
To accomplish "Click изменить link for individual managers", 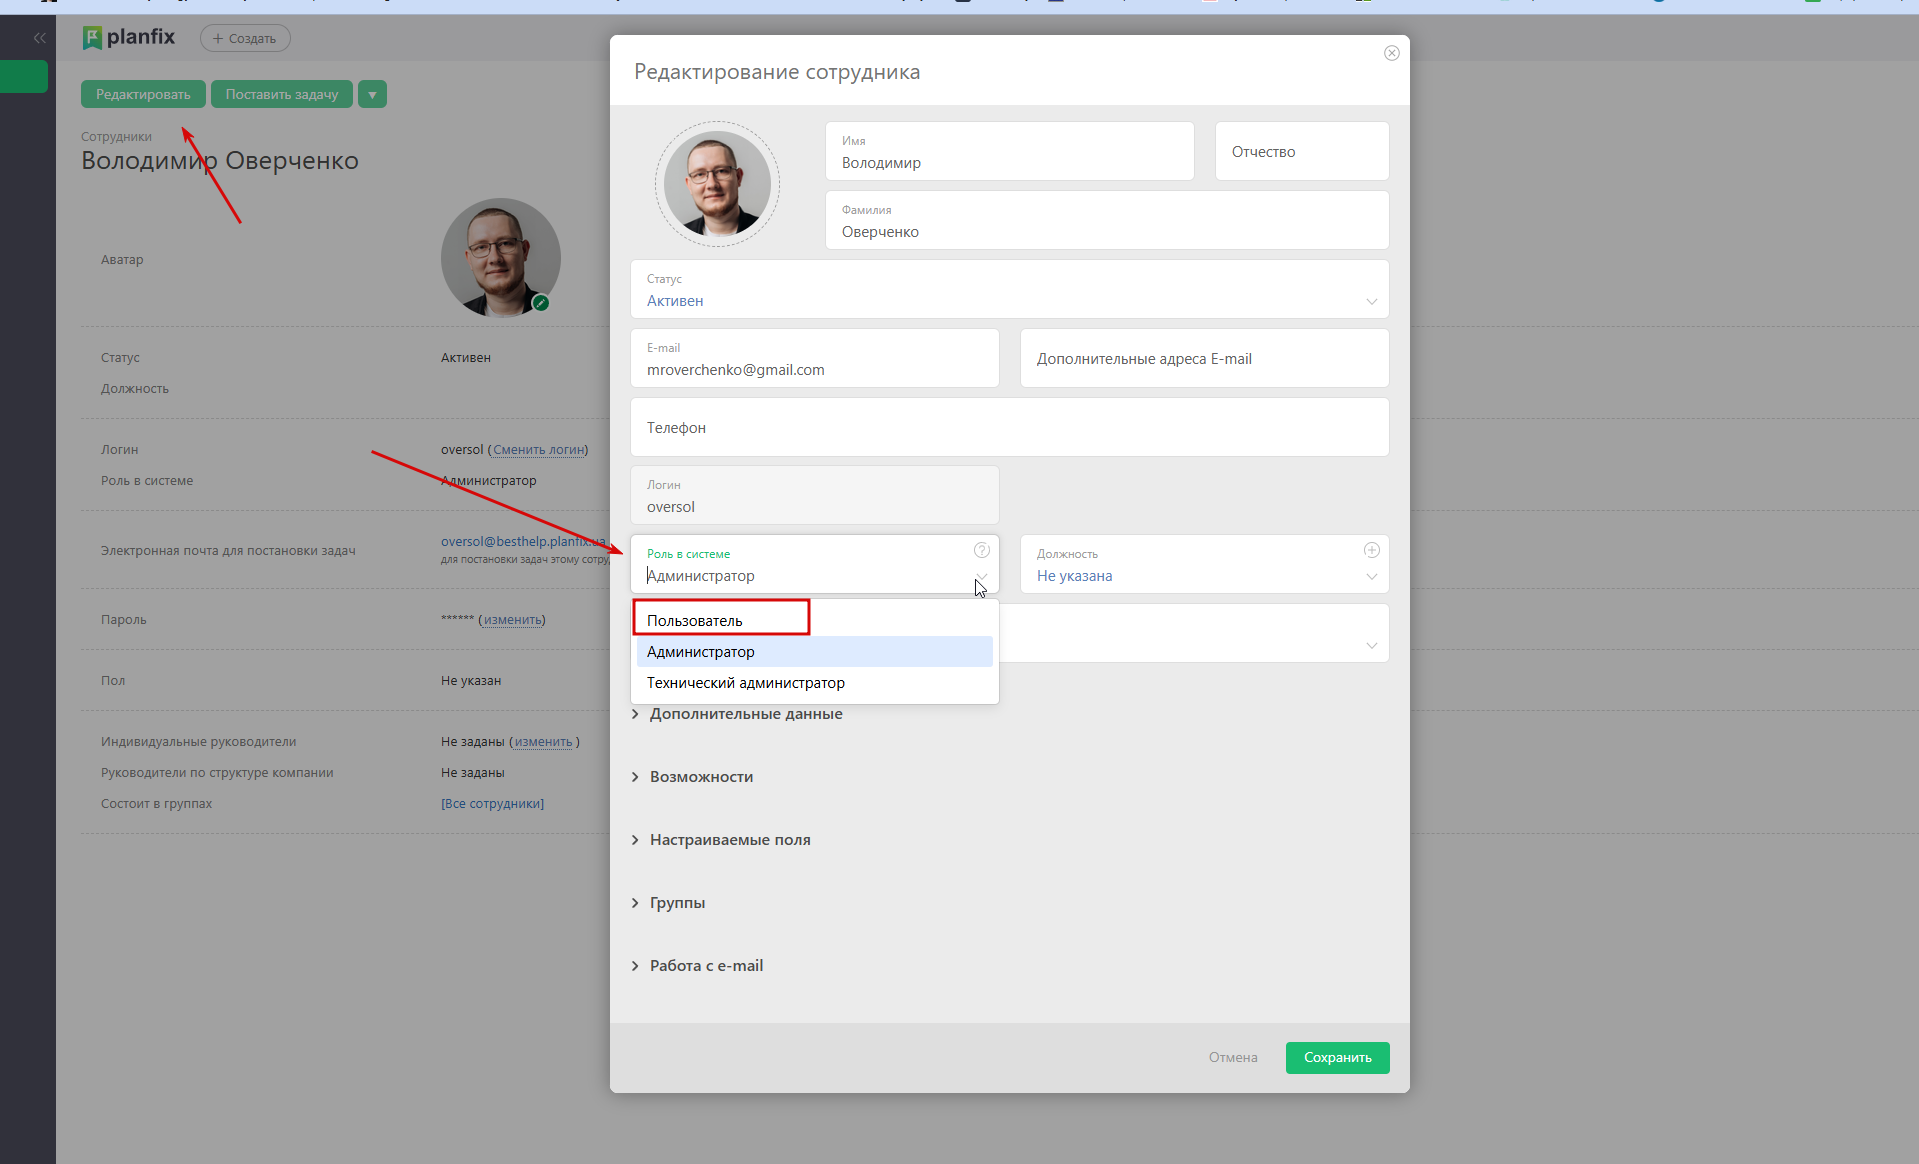I will pos(544,742).
